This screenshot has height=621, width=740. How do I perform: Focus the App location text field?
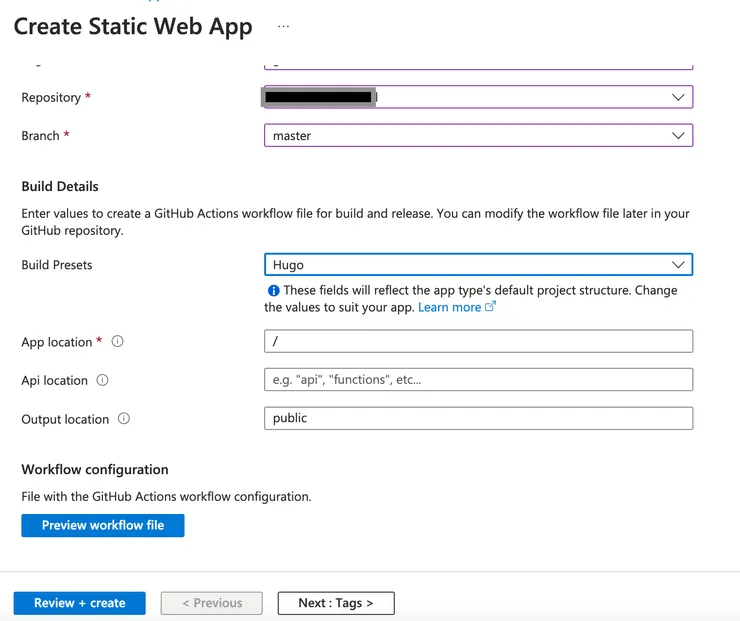(478, 341)
